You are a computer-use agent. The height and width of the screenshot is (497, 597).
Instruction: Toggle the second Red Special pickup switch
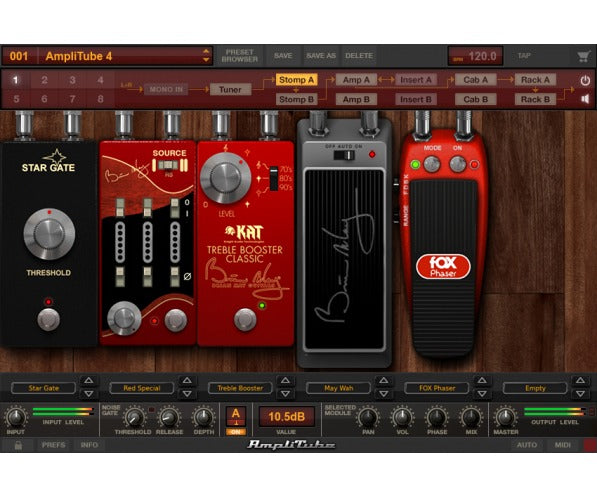pyautogui.click(x=147, y=208)
